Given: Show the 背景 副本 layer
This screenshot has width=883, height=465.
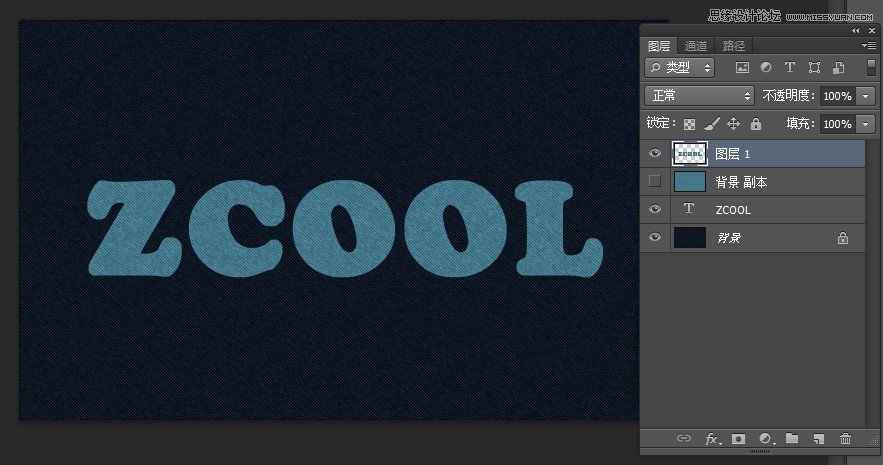Looking at the screenshot, I should pyautogui.click(x=654, y=181).
